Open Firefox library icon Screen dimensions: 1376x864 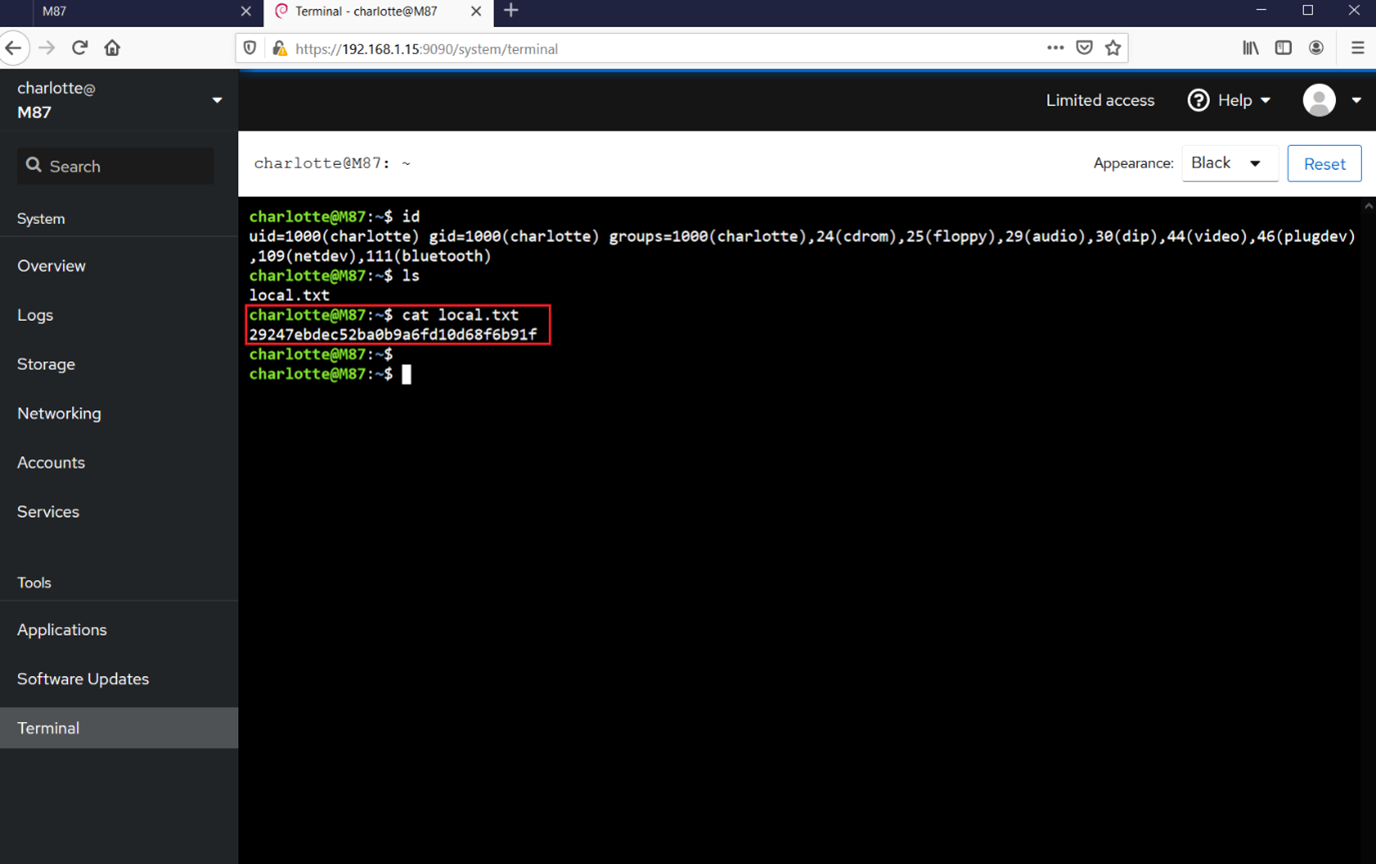(x=1250, y=48)
